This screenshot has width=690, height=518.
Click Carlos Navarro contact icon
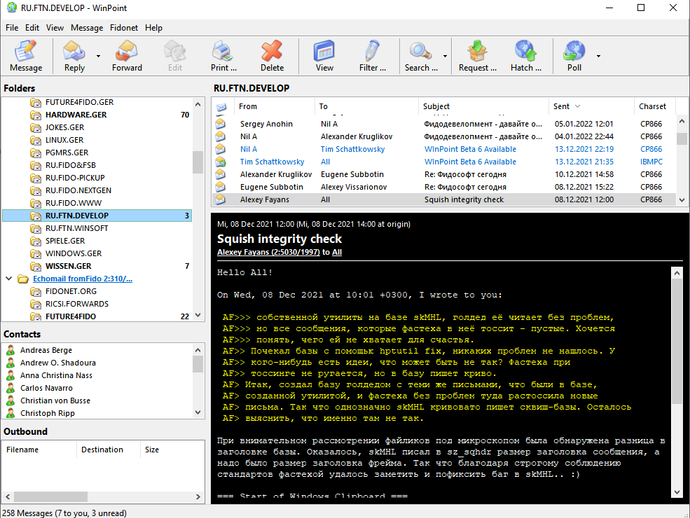click(11, 388)
